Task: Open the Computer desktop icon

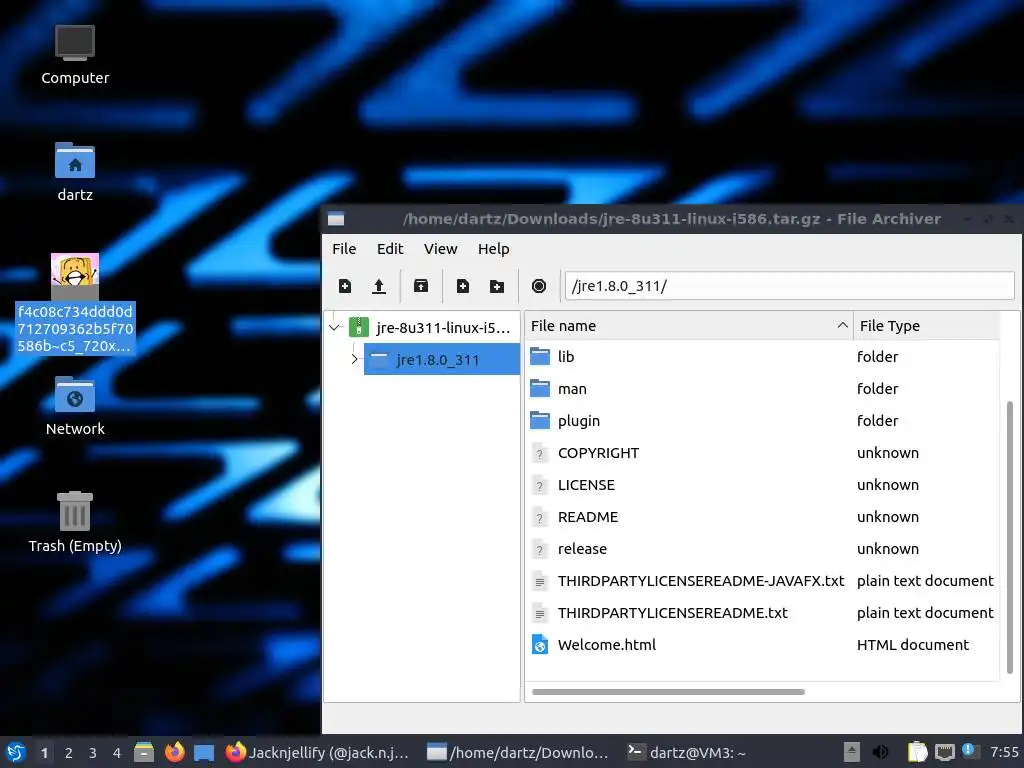Action: tap(75, 42)
